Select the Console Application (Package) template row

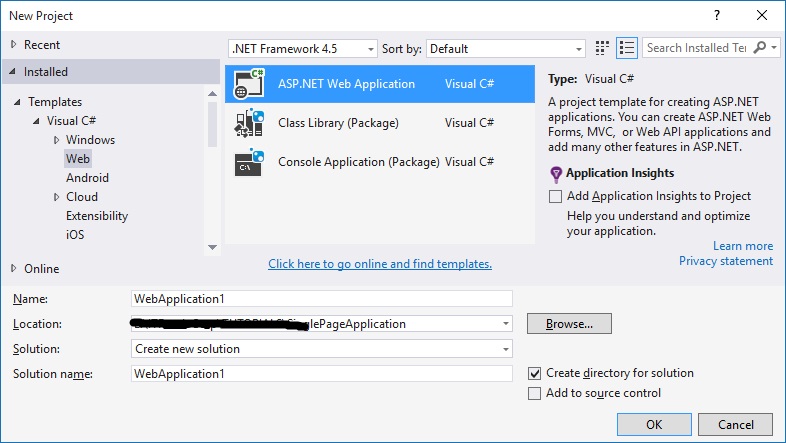pyautogui.click(x=380, y=162)
